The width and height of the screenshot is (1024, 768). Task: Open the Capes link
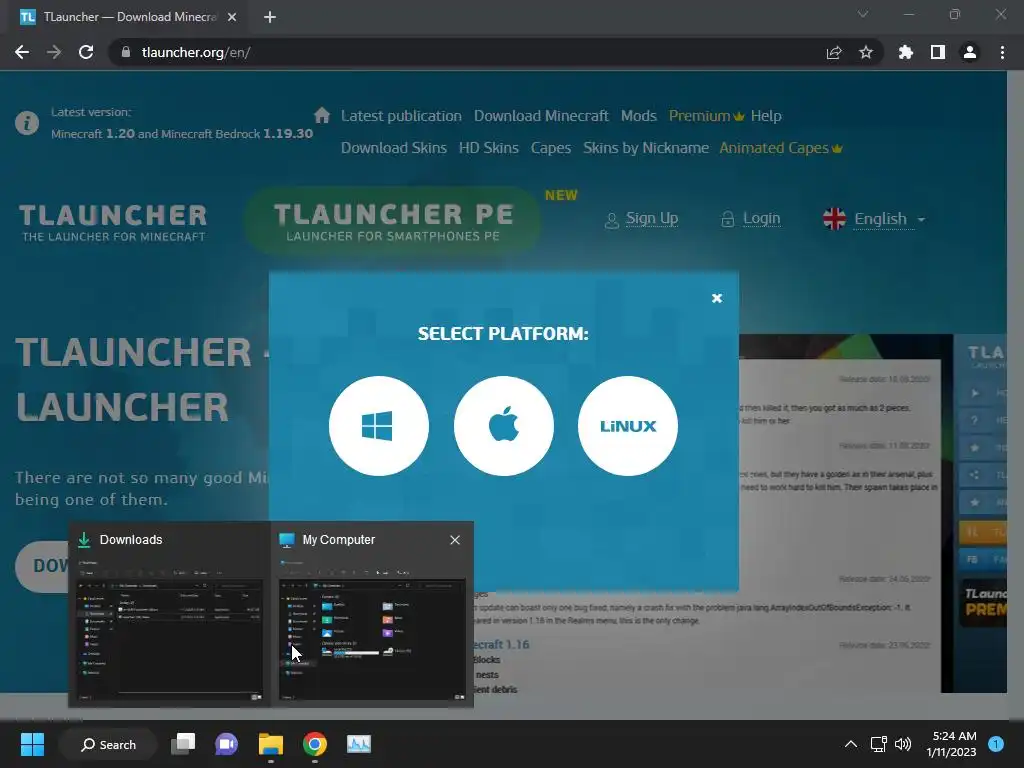click(551, 148)
